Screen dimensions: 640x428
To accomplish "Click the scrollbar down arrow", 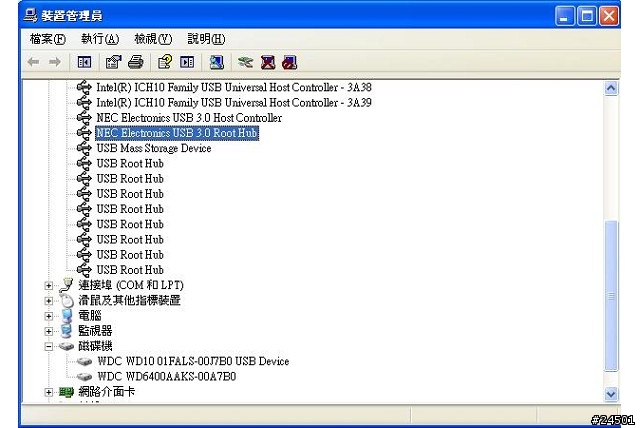I will [611, 394].
